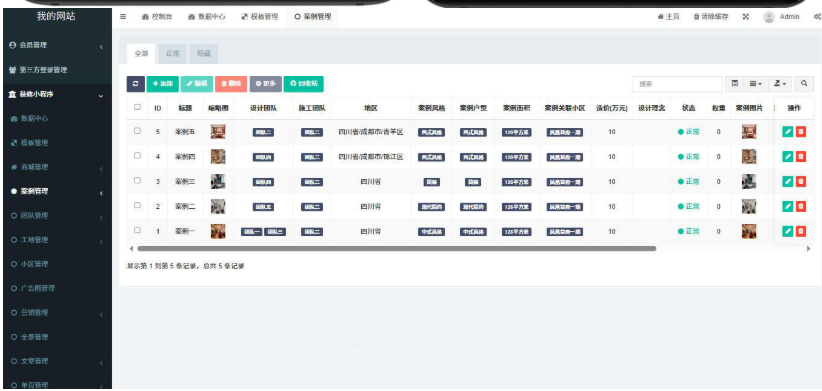Screen dimensions: 822x391
Task: Open the export data dropdown
Action: click(780, 84)
